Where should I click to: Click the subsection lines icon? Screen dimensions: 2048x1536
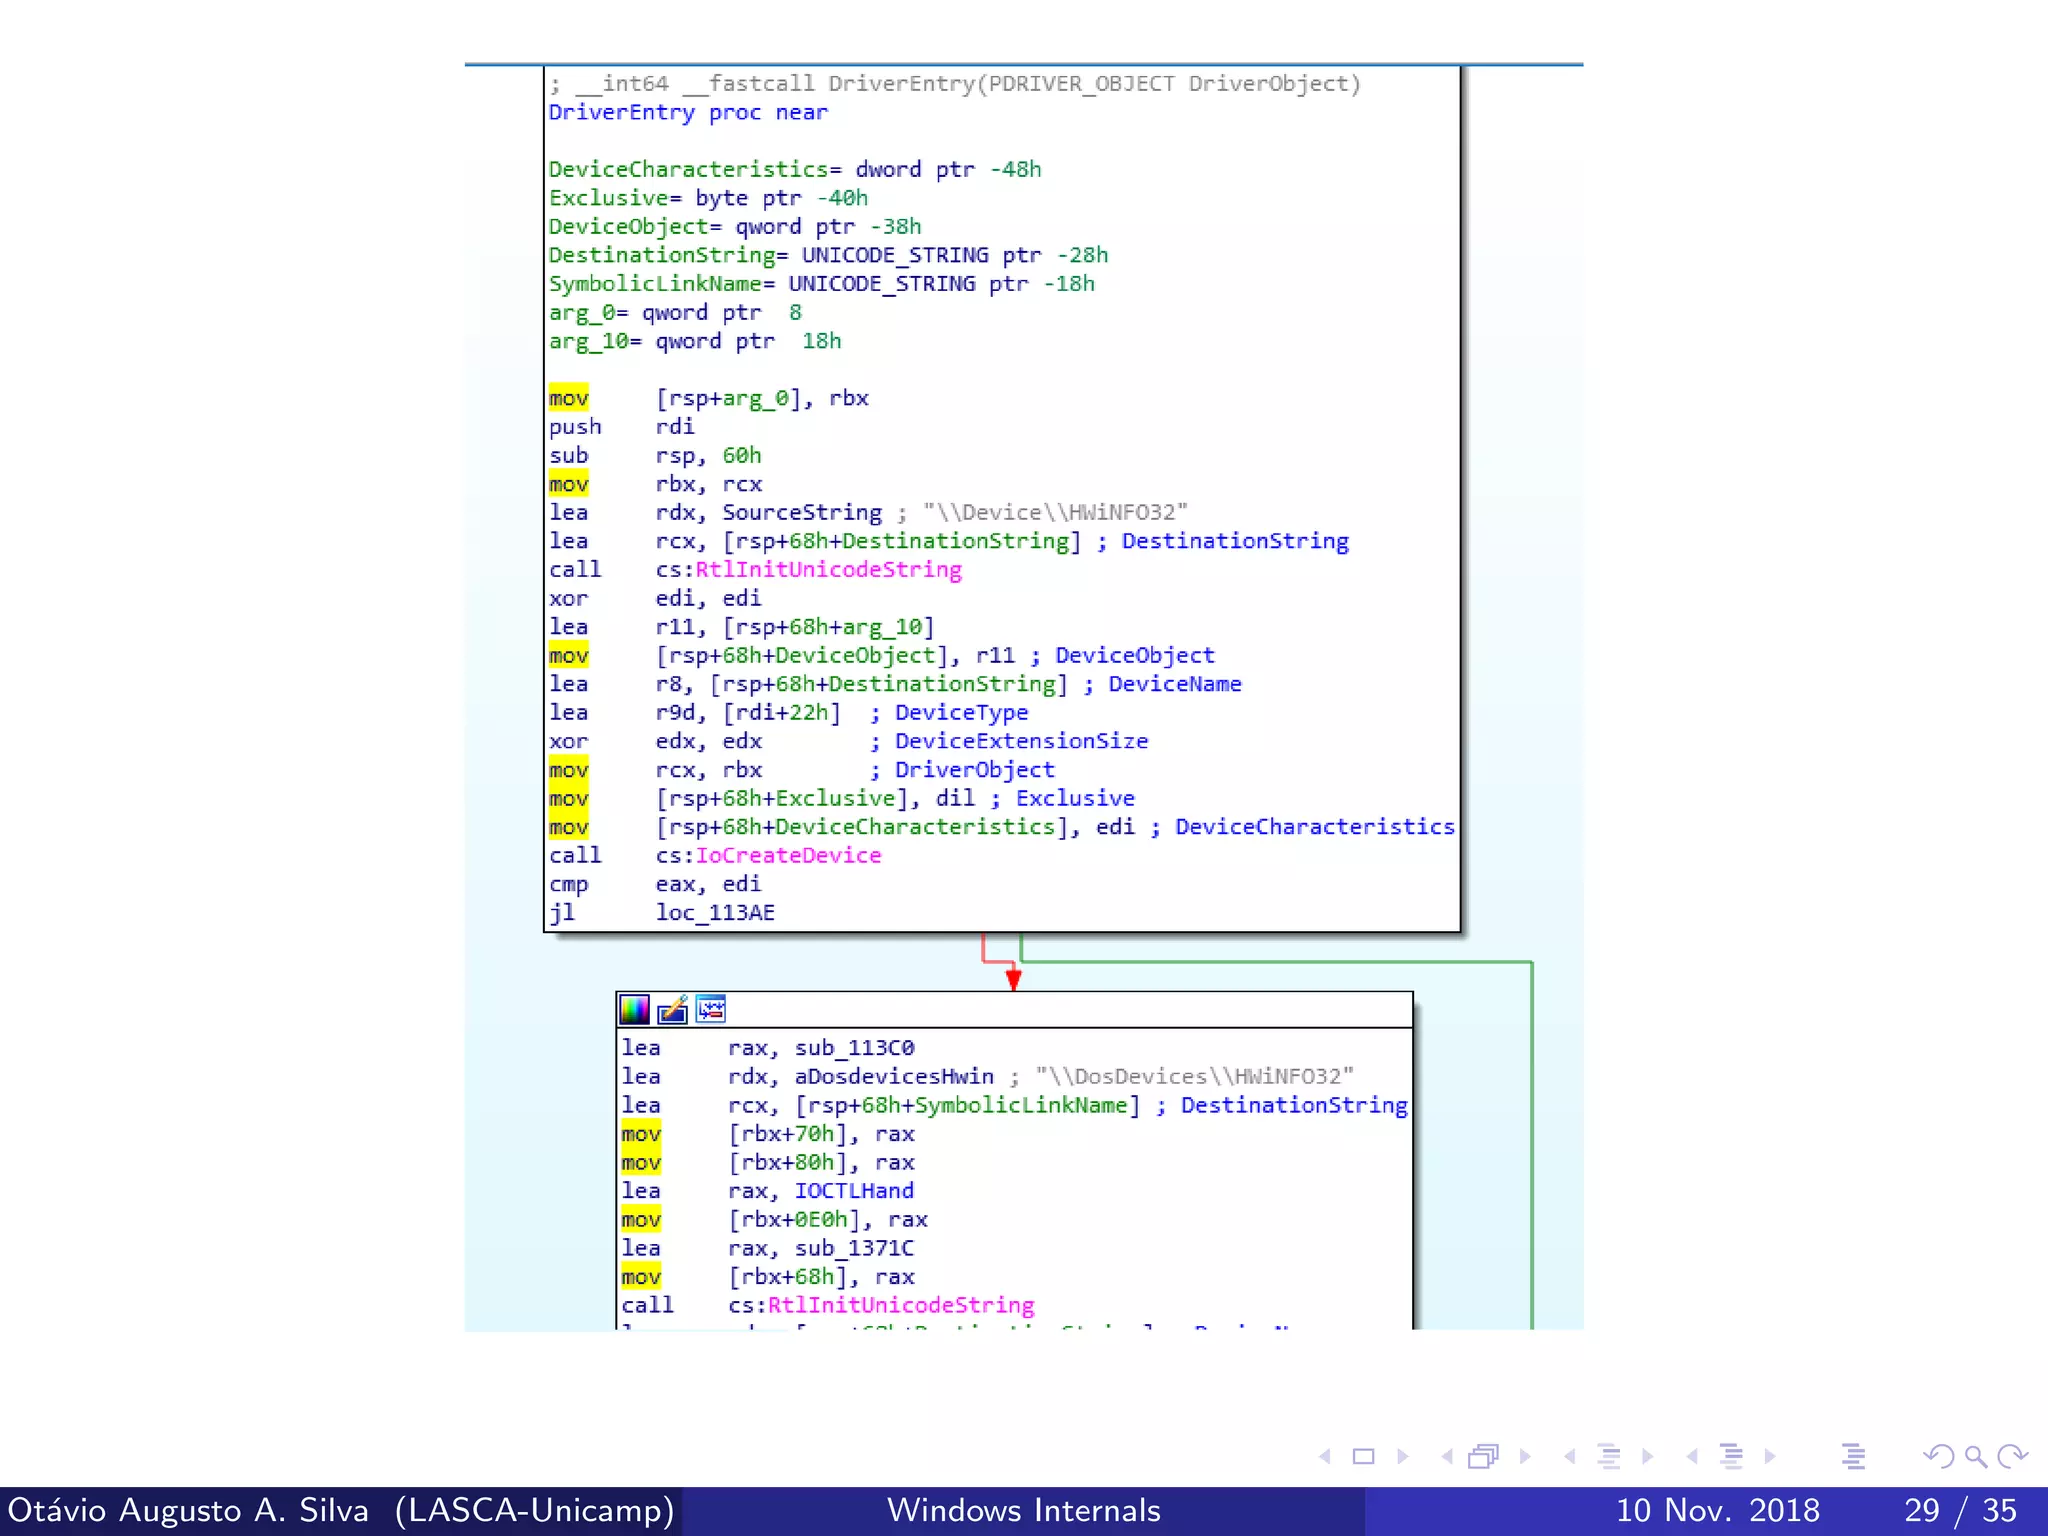pos(1609,1457)
